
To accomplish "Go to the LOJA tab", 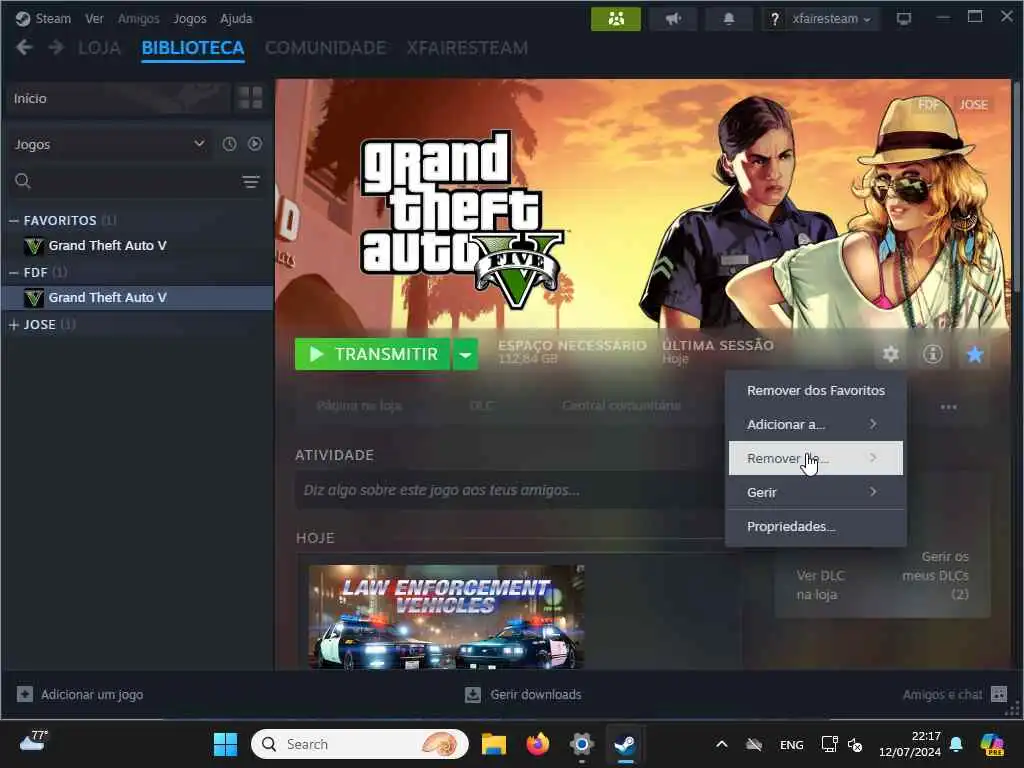I will coord(99,48).
